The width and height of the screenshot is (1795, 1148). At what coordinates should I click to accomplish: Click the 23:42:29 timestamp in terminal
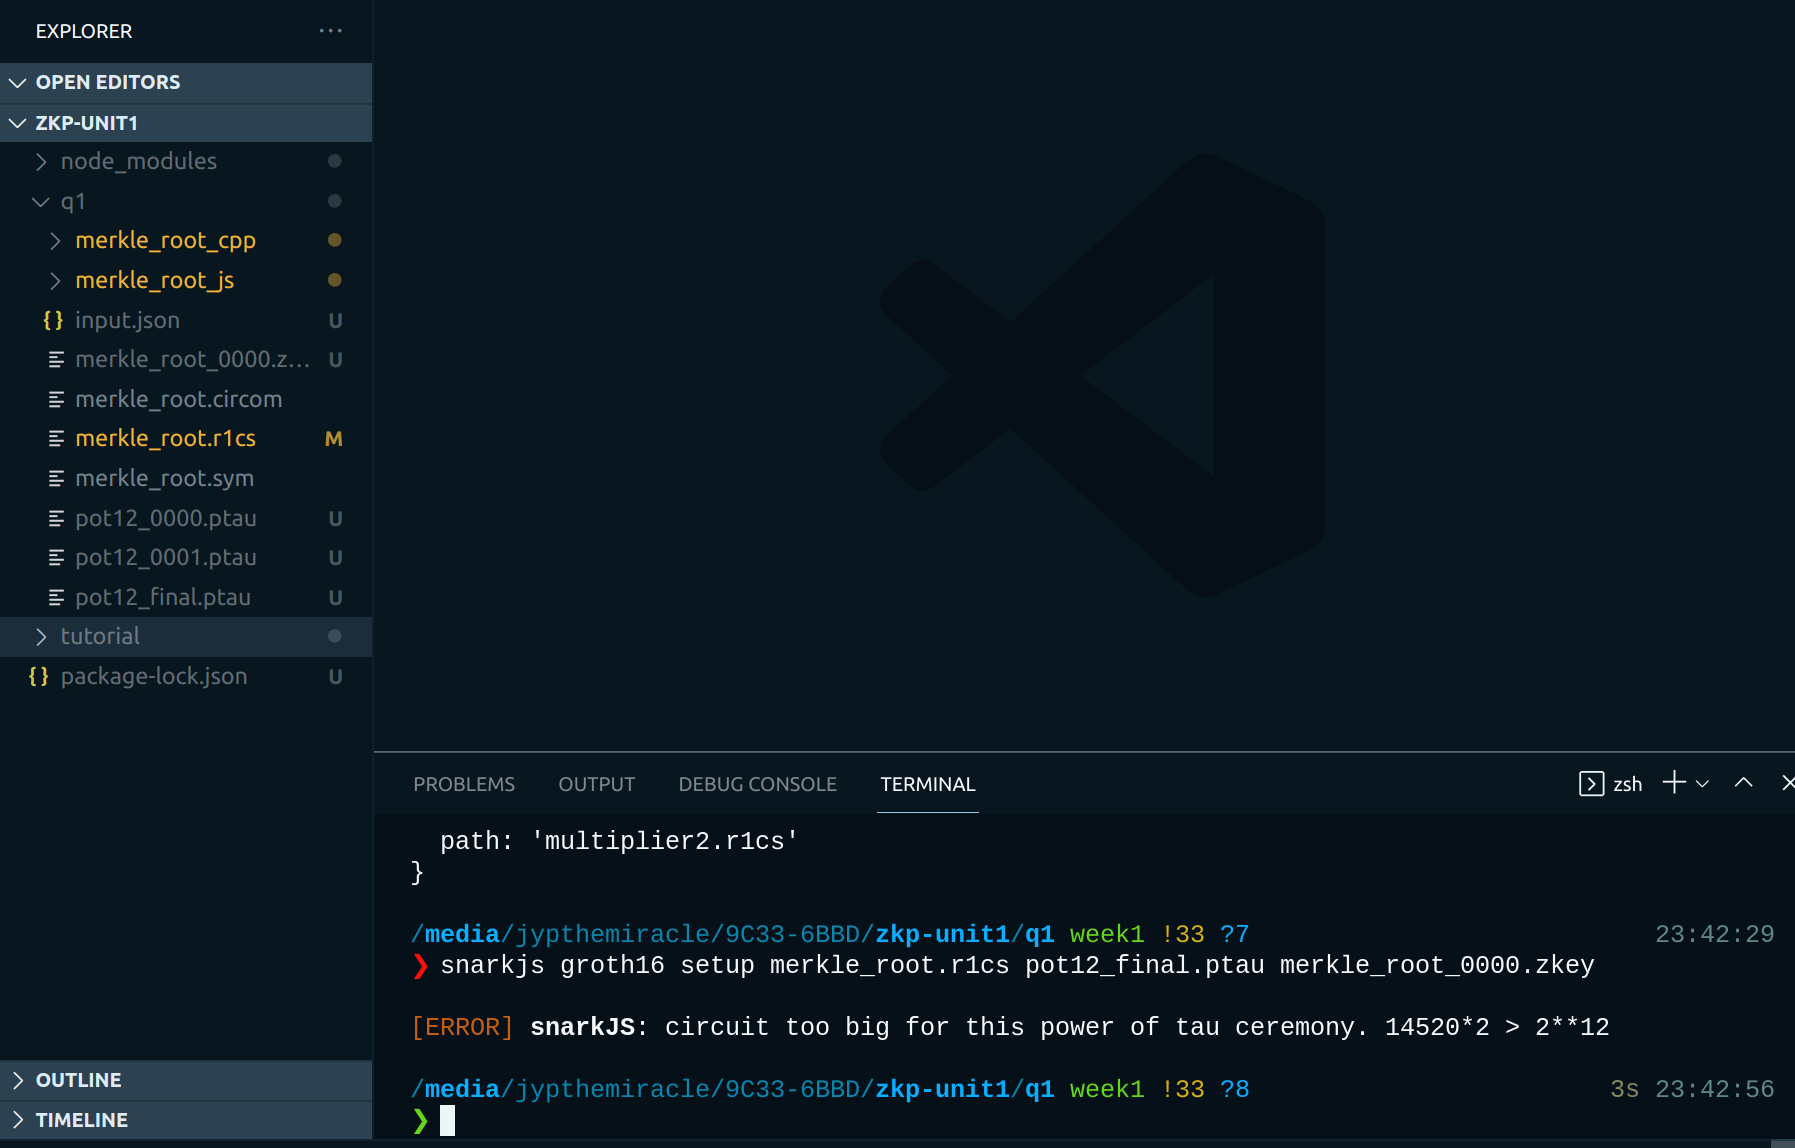(x=1714, y=935)
